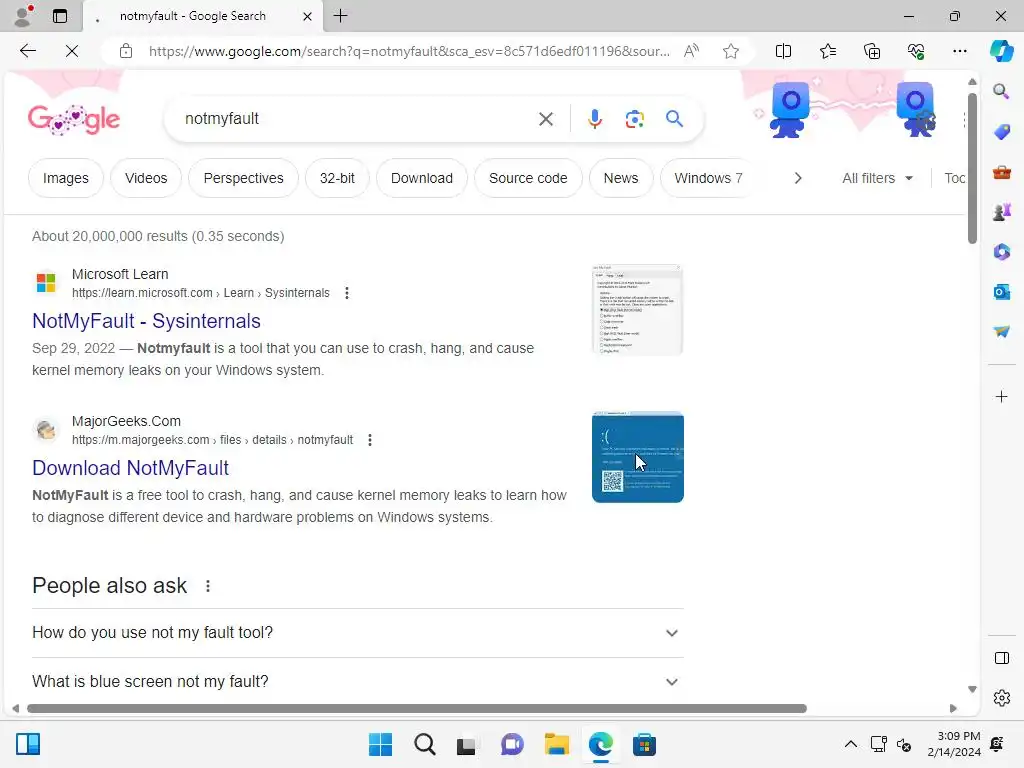Select the Images filter
This screenshot has width=1024, height=768.
[x=65, y=178]
